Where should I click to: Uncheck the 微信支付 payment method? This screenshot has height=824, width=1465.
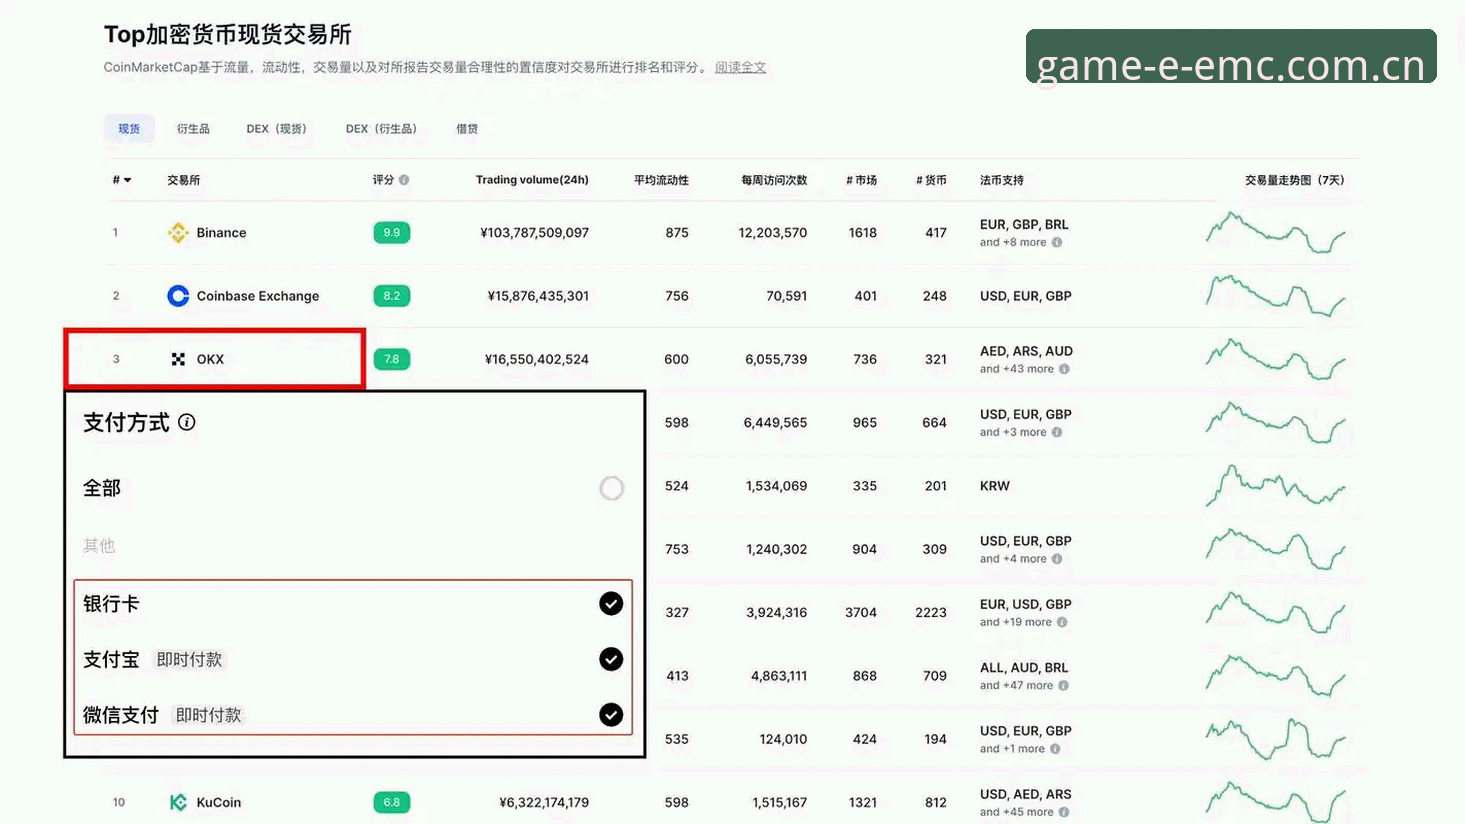click(x=611, y=714)
